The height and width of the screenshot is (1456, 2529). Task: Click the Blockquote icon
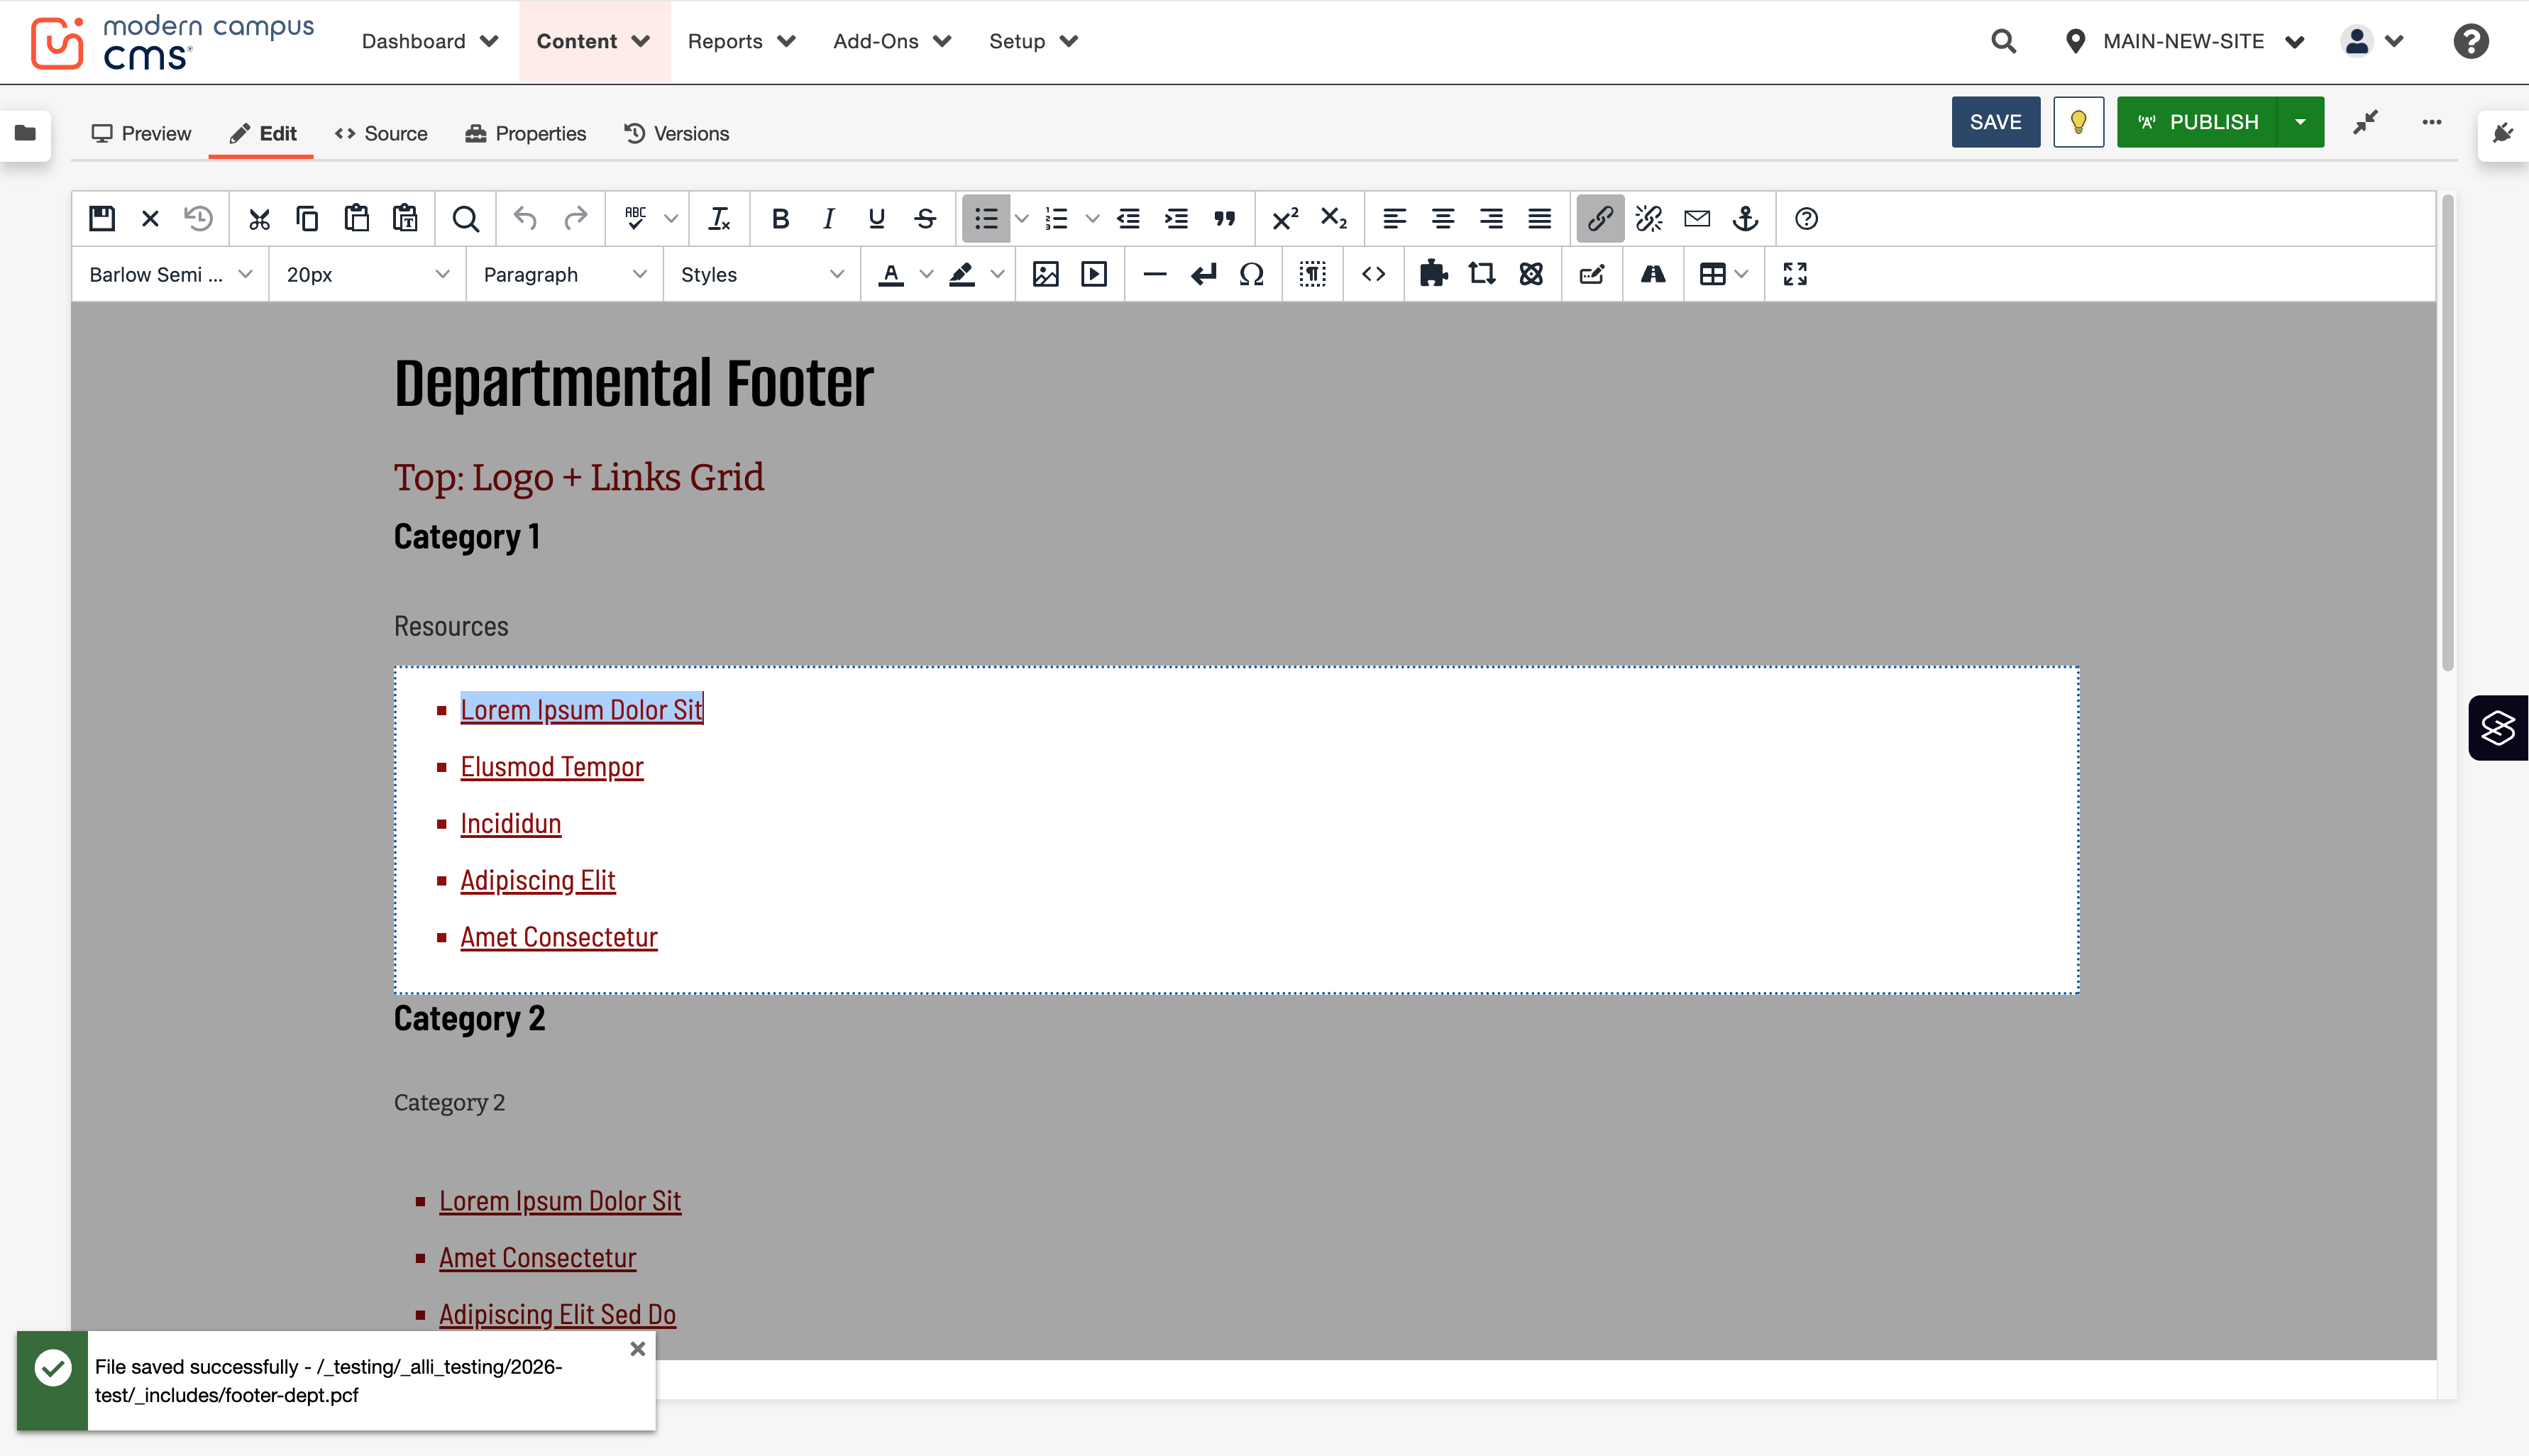pyautogui.click(x=1225, y=218)
